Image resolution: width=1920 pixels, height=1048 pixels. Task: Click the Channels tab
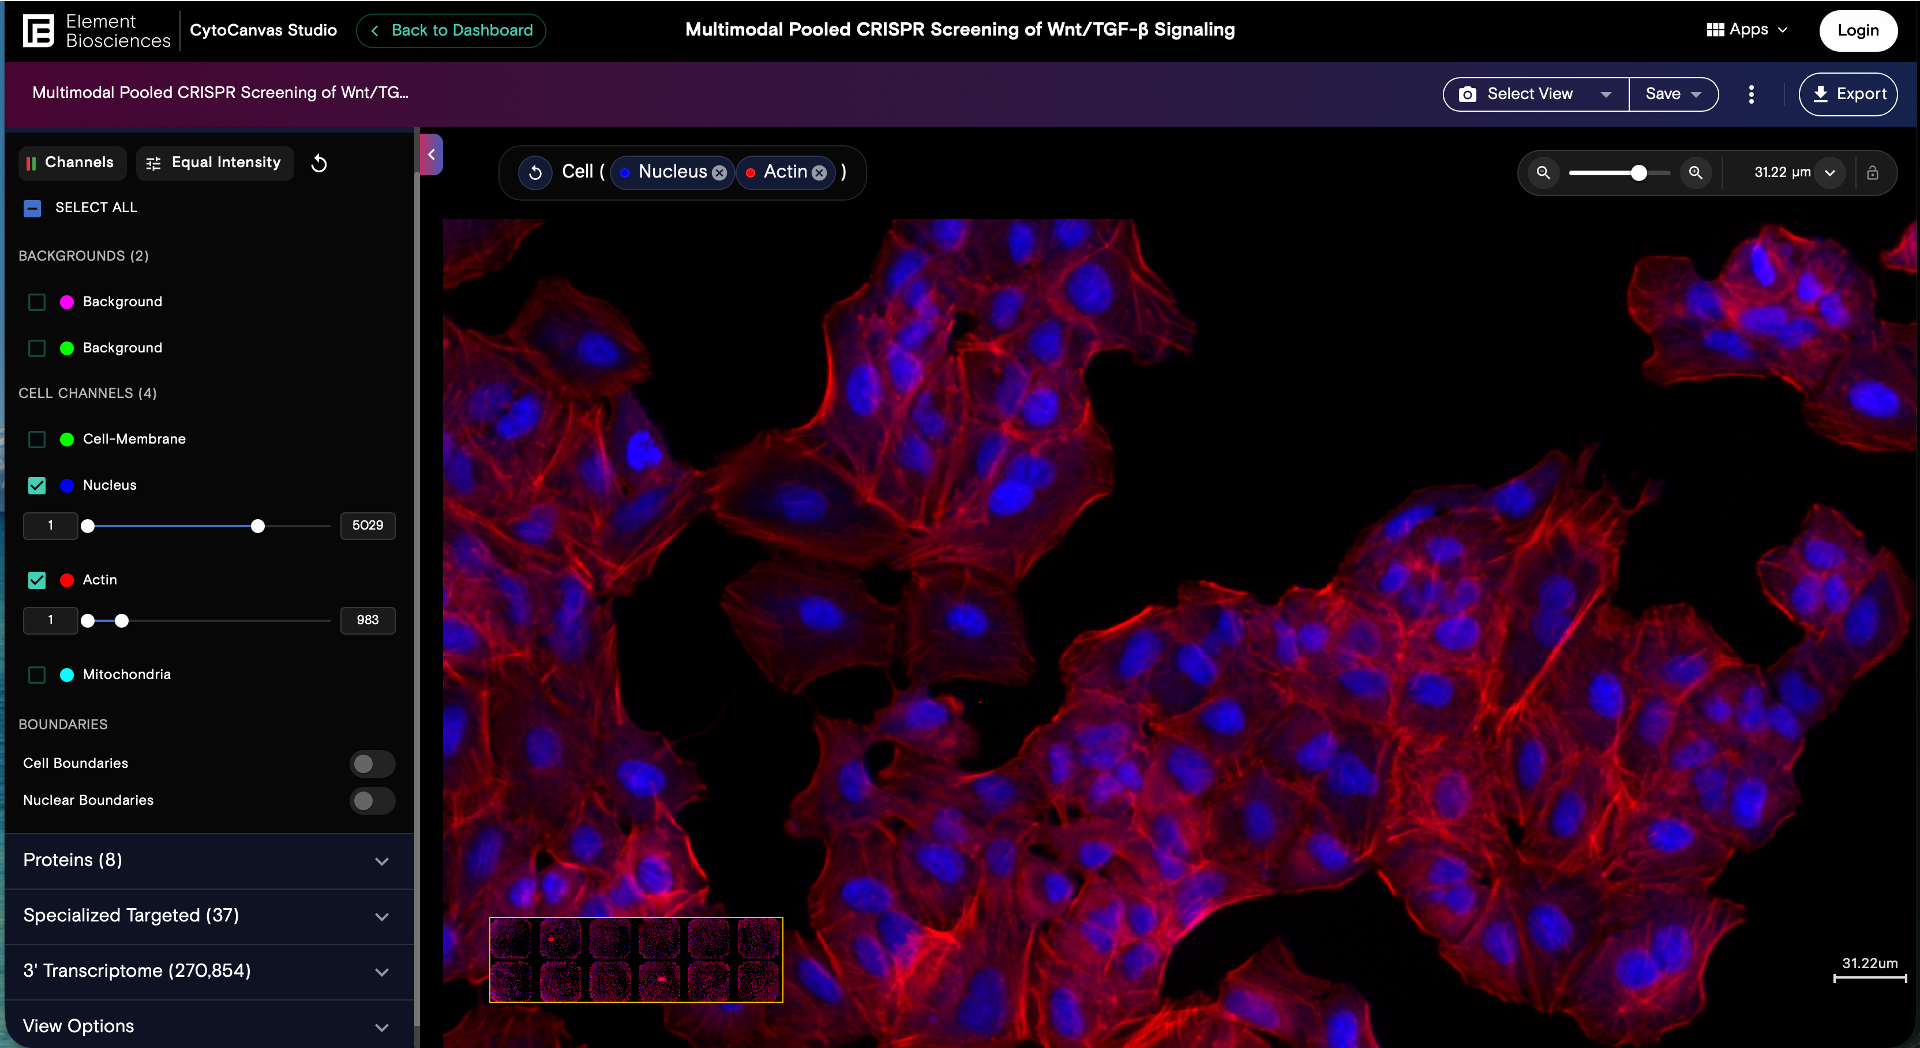pyautogui.click(x=71, y=163)
